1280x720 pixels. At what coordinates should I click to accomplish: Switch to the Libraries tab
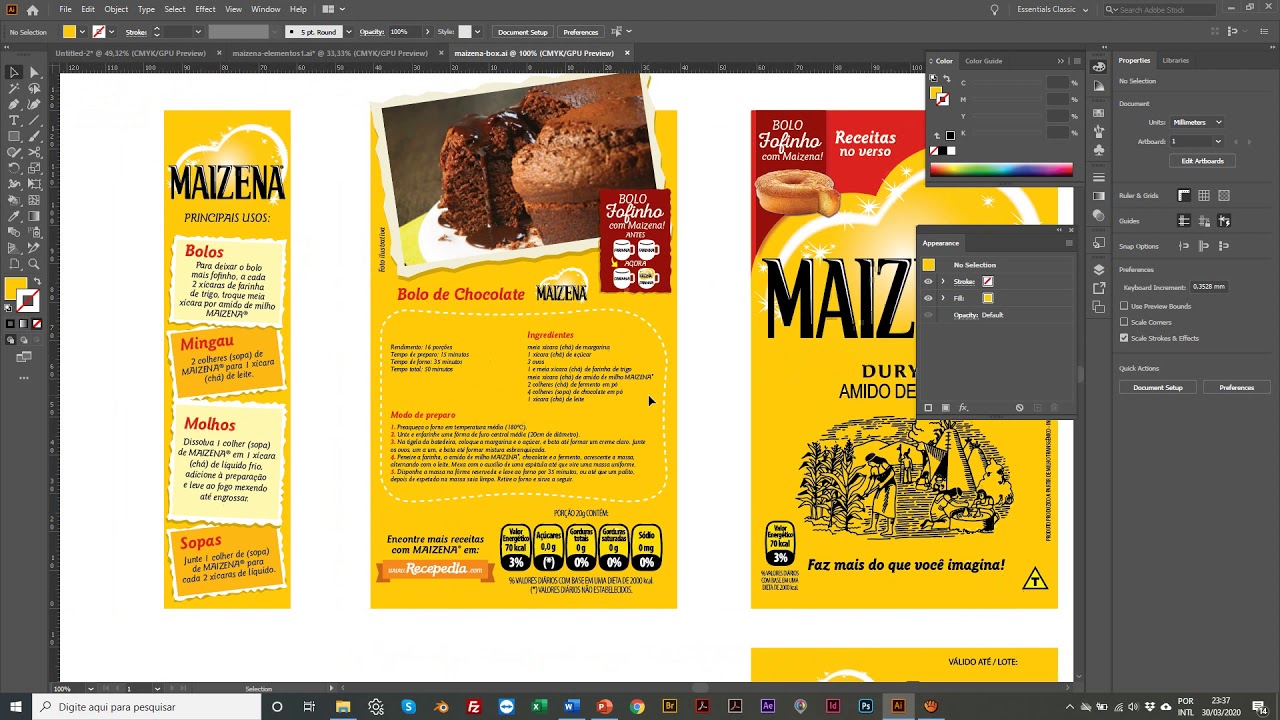[x=1176, y=60]
